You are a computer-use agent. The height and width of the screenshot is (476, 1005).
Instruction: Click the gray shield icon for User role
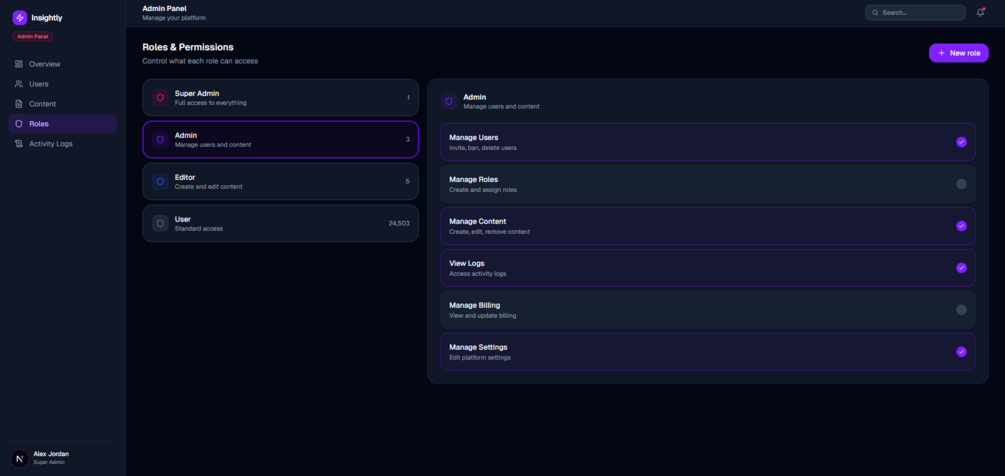(160, 223)
